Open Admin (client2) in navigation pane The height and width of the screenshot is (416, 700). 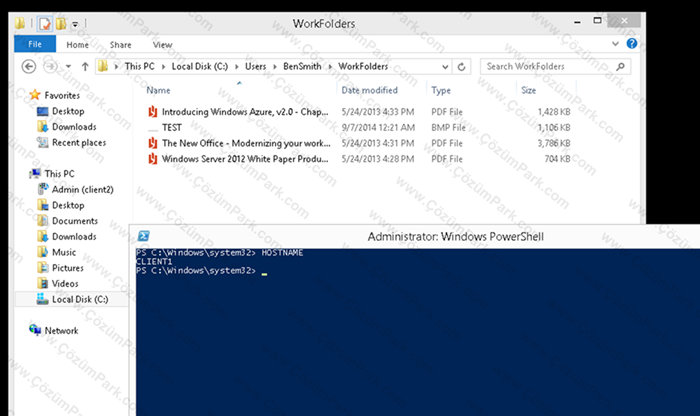(x=83, y=189)
